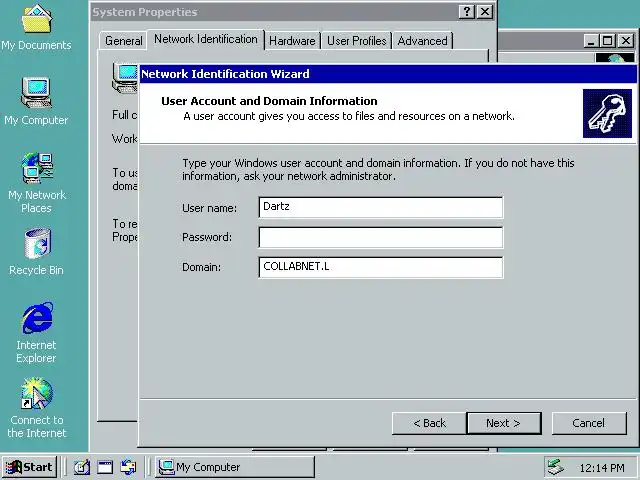Focus the Domain field containing COLLABNET.L
The width and height of the screenshot is (640, 480).
(x=381, y=267)
